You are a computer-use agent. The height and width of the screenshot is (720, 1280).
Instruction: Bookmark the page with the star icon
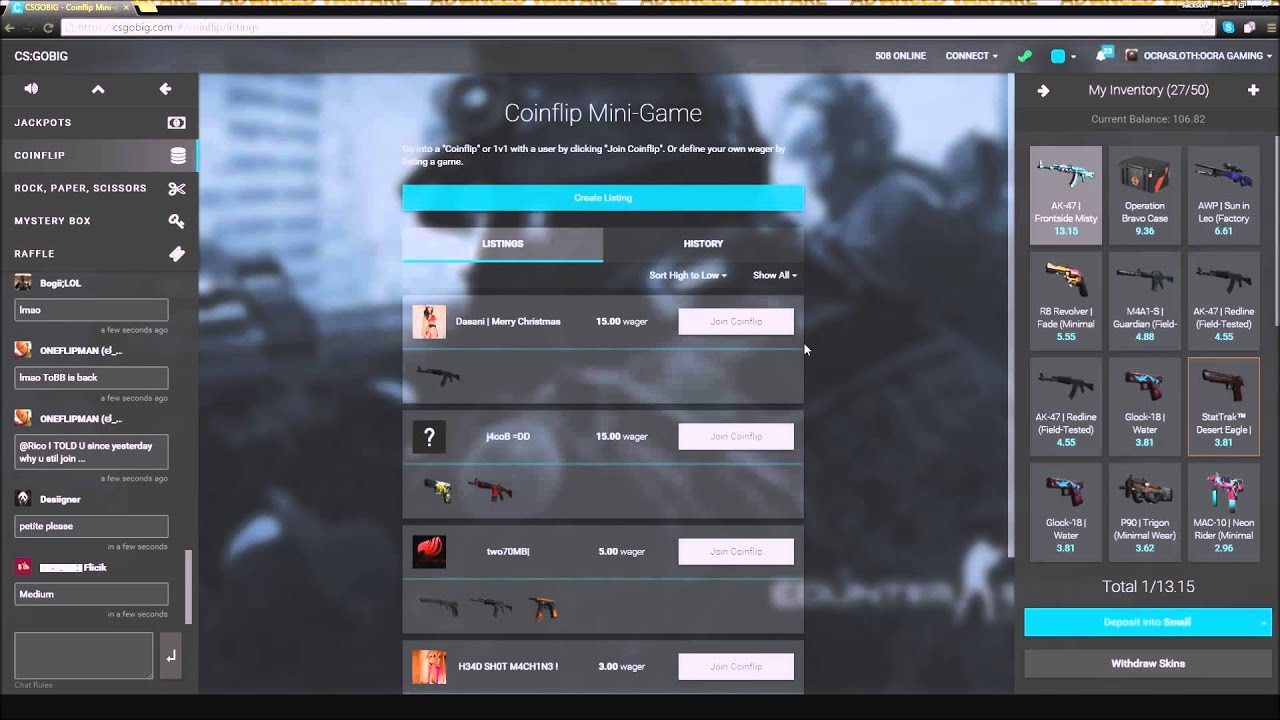click(x=1208, y=28)
